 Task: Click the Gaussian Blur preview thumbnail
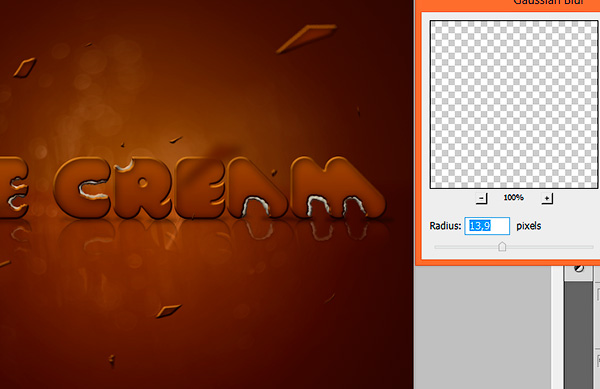[x=514, y=104]
